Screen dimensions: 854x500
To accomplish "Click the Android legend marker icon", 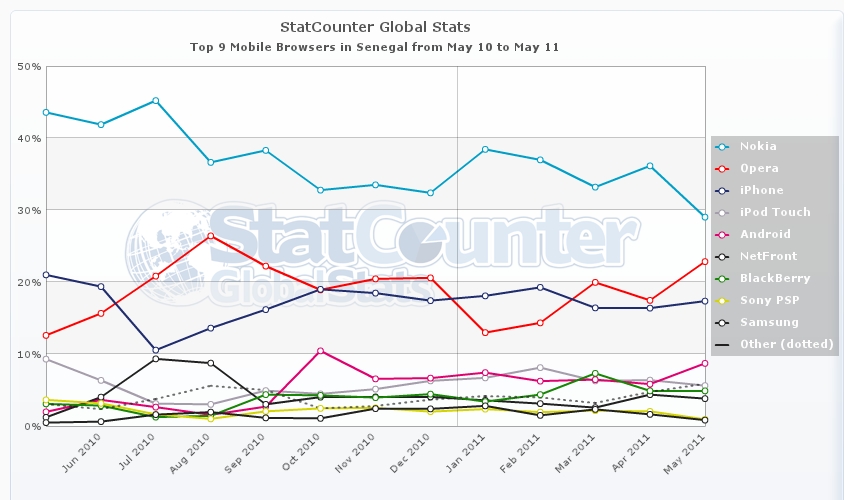I will click(x=724, y=234).
